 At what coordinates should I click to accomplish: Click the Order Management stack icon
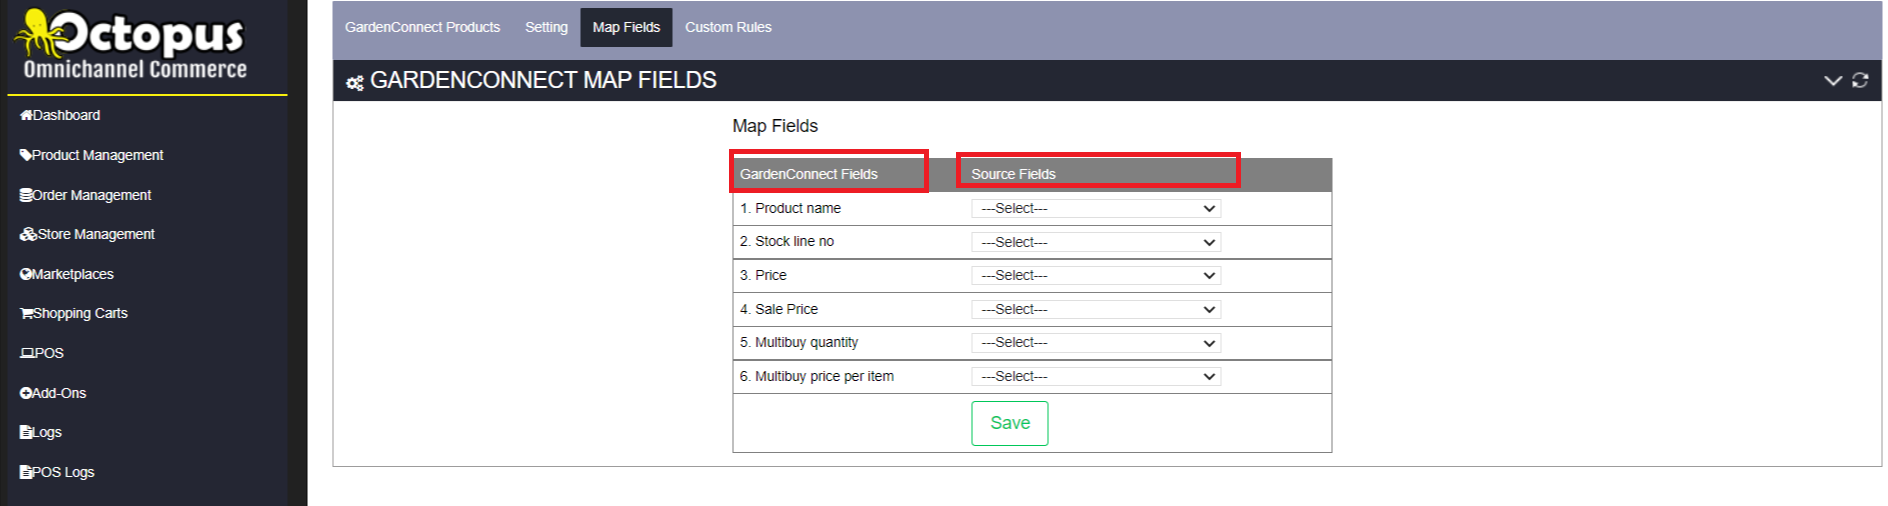pos(26,195)
